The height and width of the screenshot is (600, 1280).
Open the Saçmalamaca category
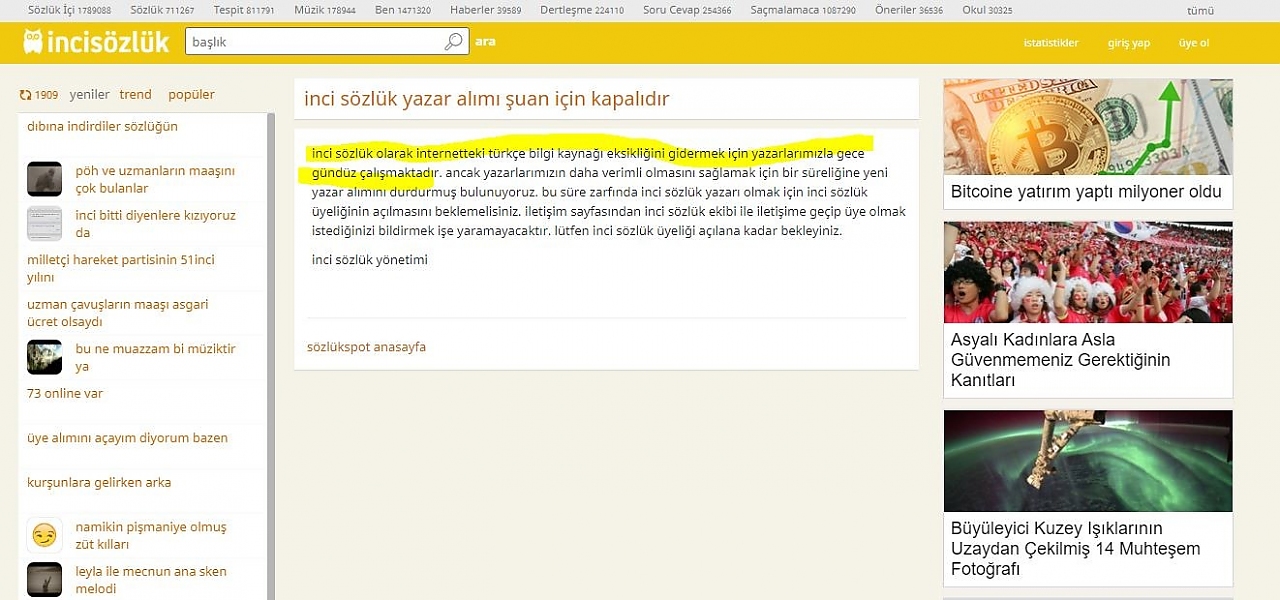click(803, 10)
